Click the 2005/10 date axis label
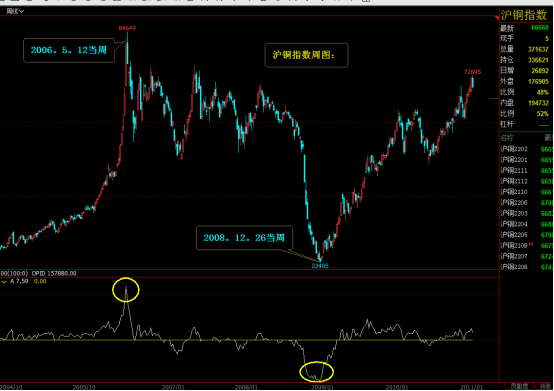 tap(84, 387)
